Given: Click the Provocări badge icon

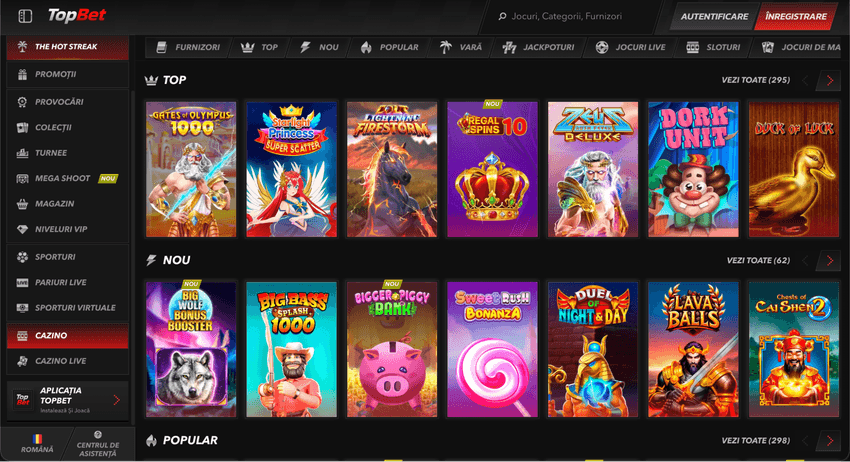Looking at the screenshot, I should pos(22,102).
